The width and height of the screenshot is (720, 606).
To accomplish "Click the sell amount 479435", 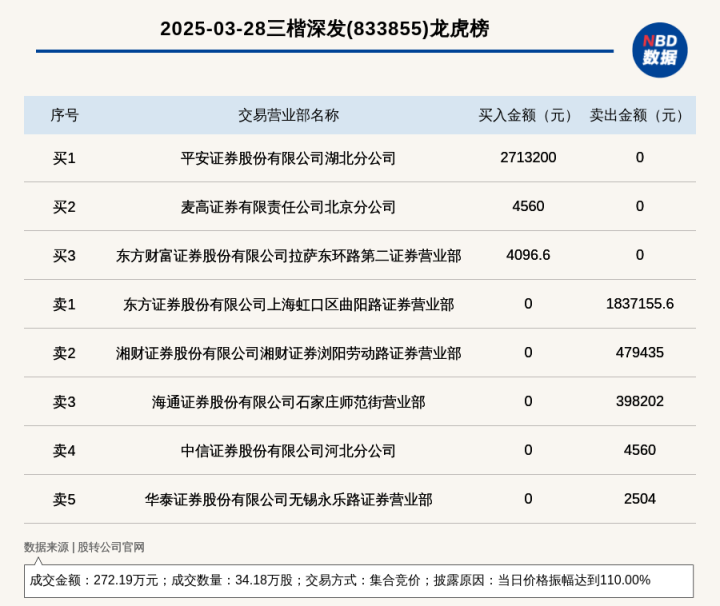I will [x=640, y=353].
